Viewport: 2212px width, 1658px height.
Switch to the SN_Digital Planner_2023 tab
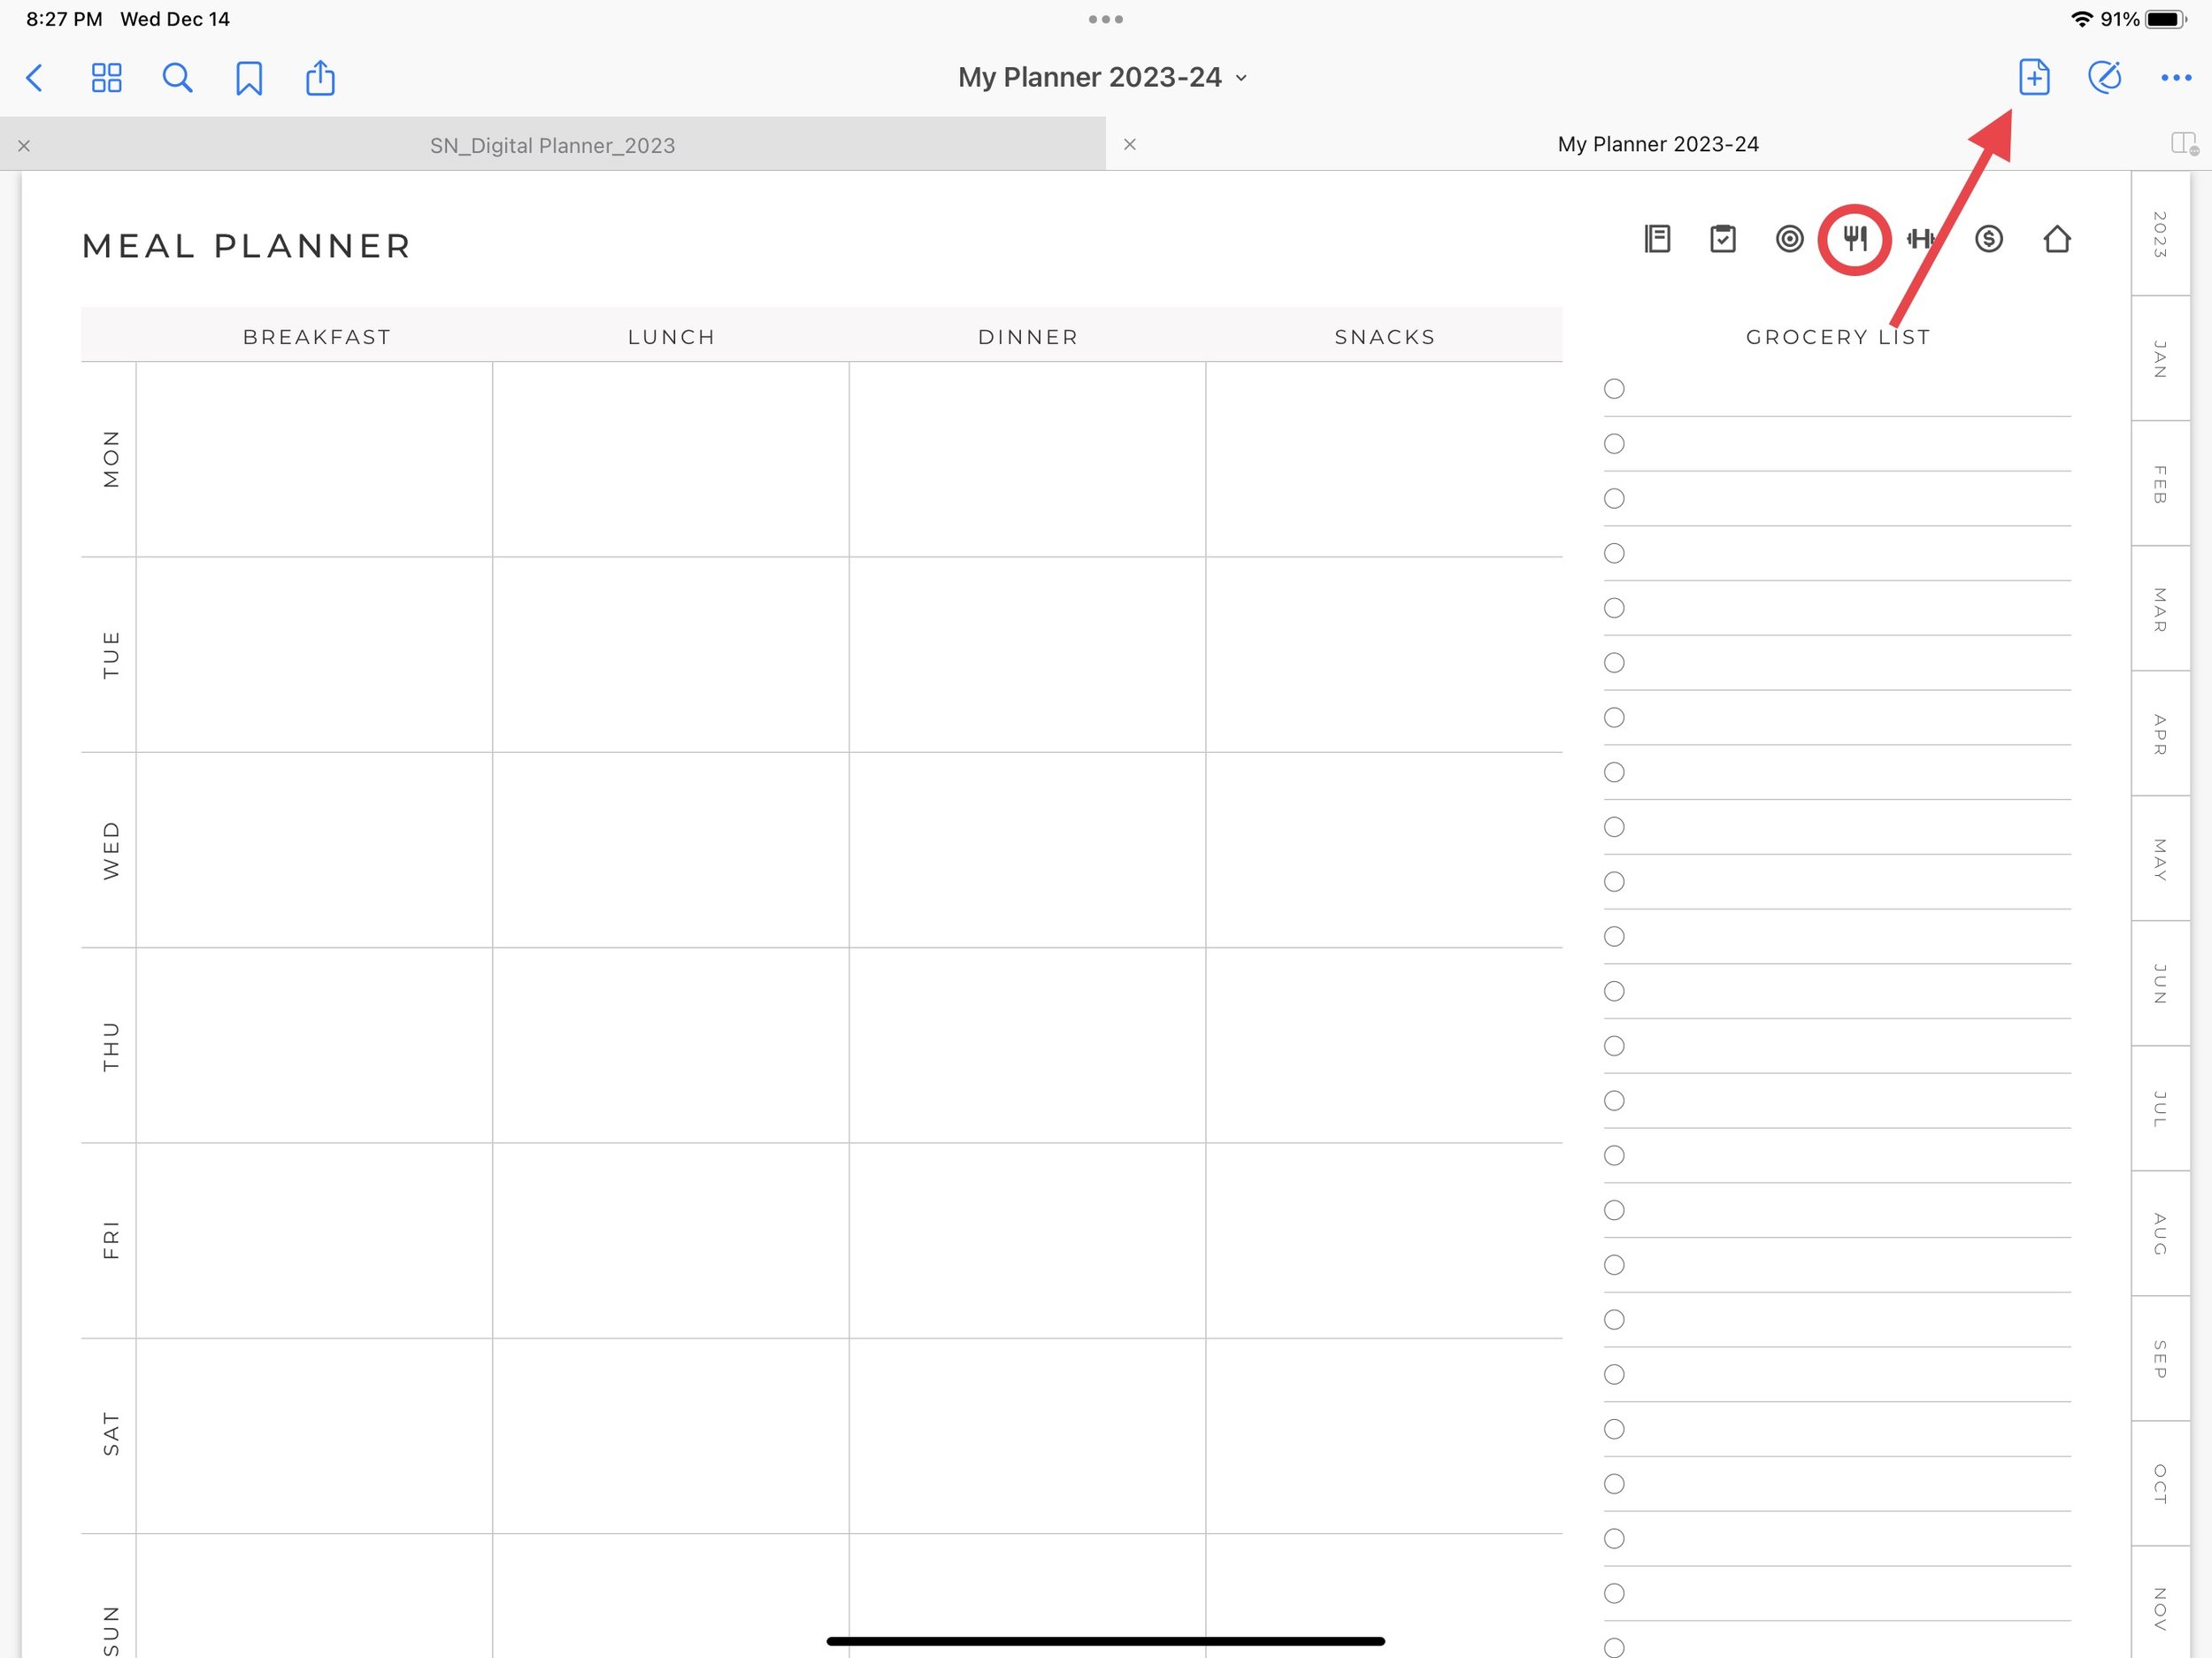pyautogui.click(x=553, y=145)
